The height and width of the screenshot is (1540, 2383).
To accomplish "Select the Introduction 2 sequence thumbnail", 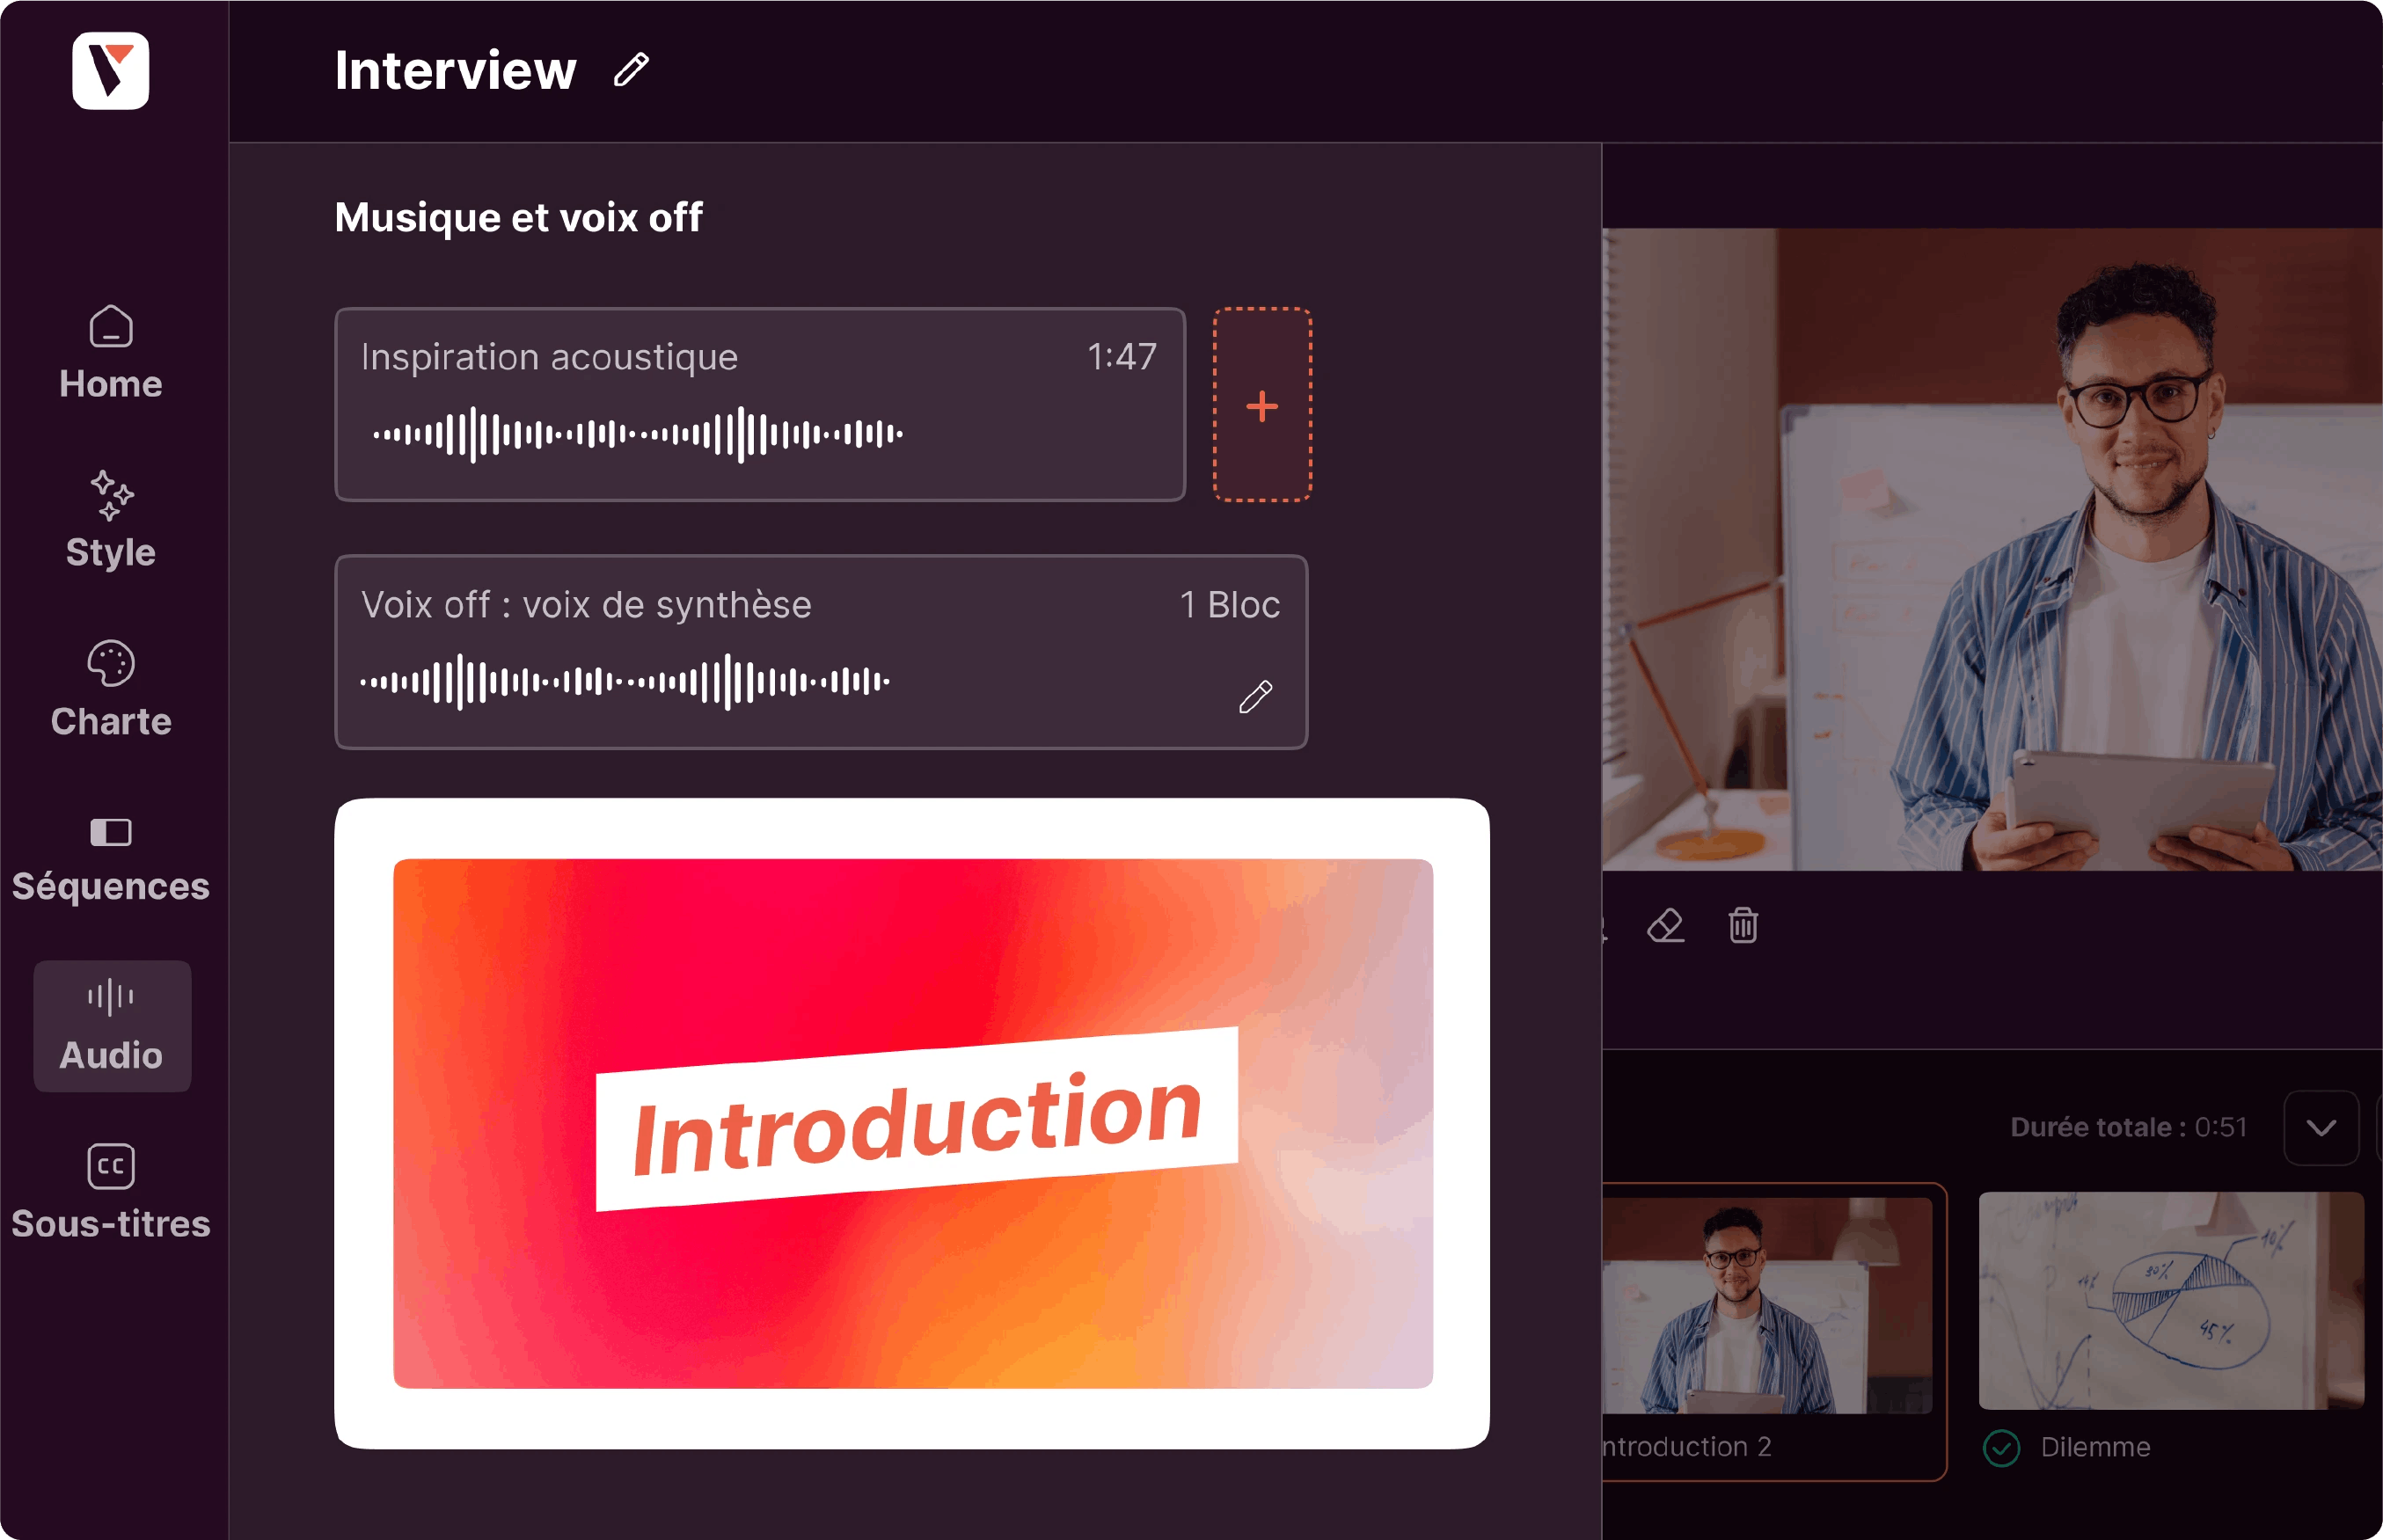I will coord(1766,1305).
